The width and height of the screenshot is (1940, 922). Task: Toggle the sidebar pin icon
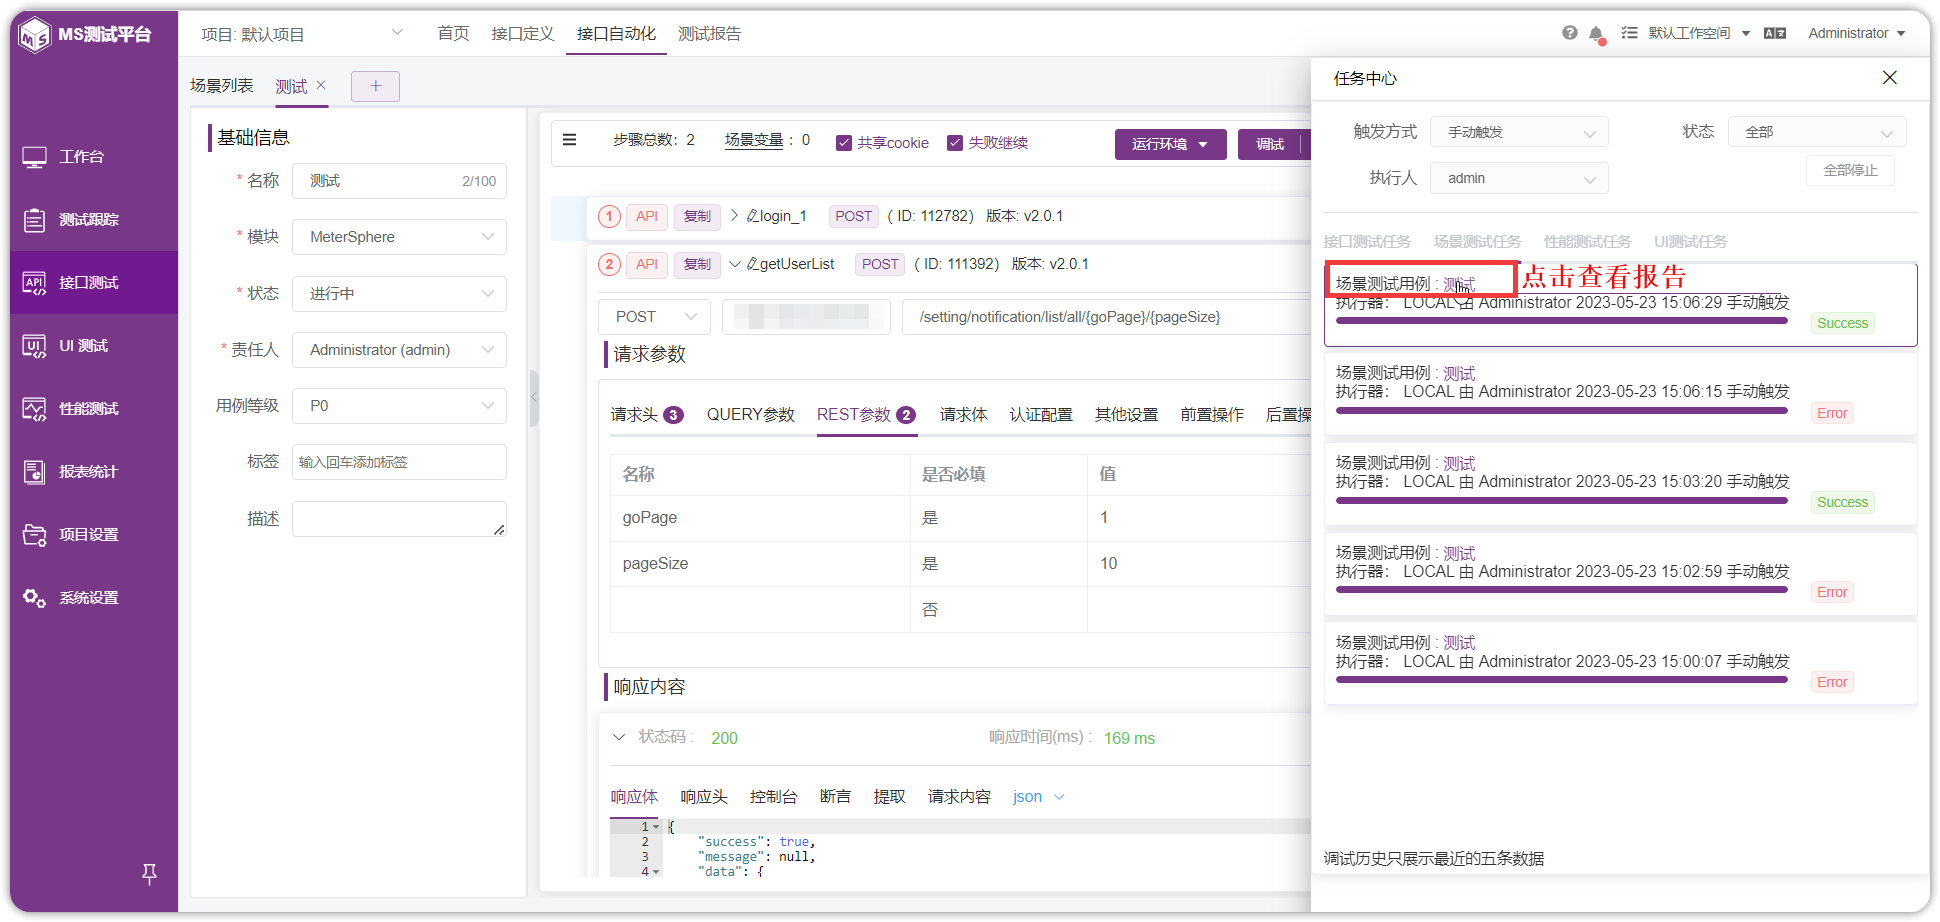pos(149,874)
